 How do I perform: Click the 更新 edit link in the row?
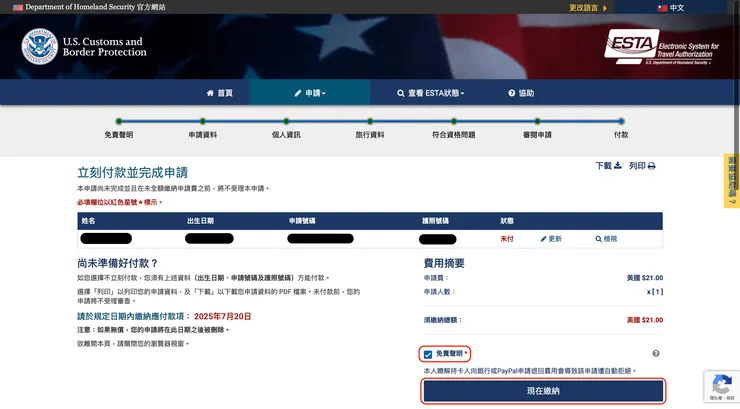pos(551,239)
